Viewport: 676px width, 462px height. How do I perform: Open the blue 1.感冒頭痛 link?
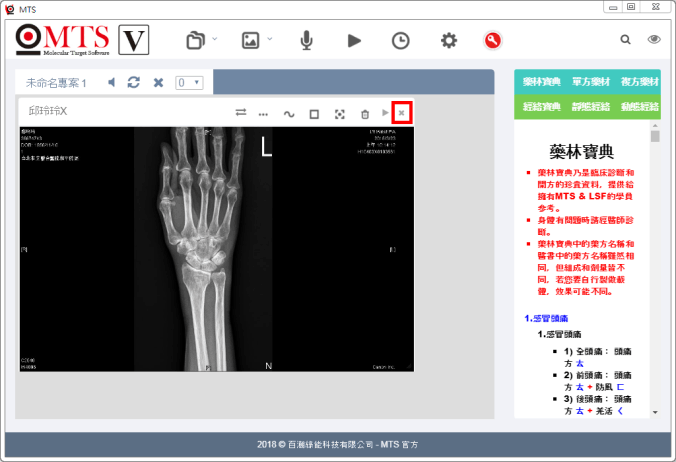coord(546,318)
